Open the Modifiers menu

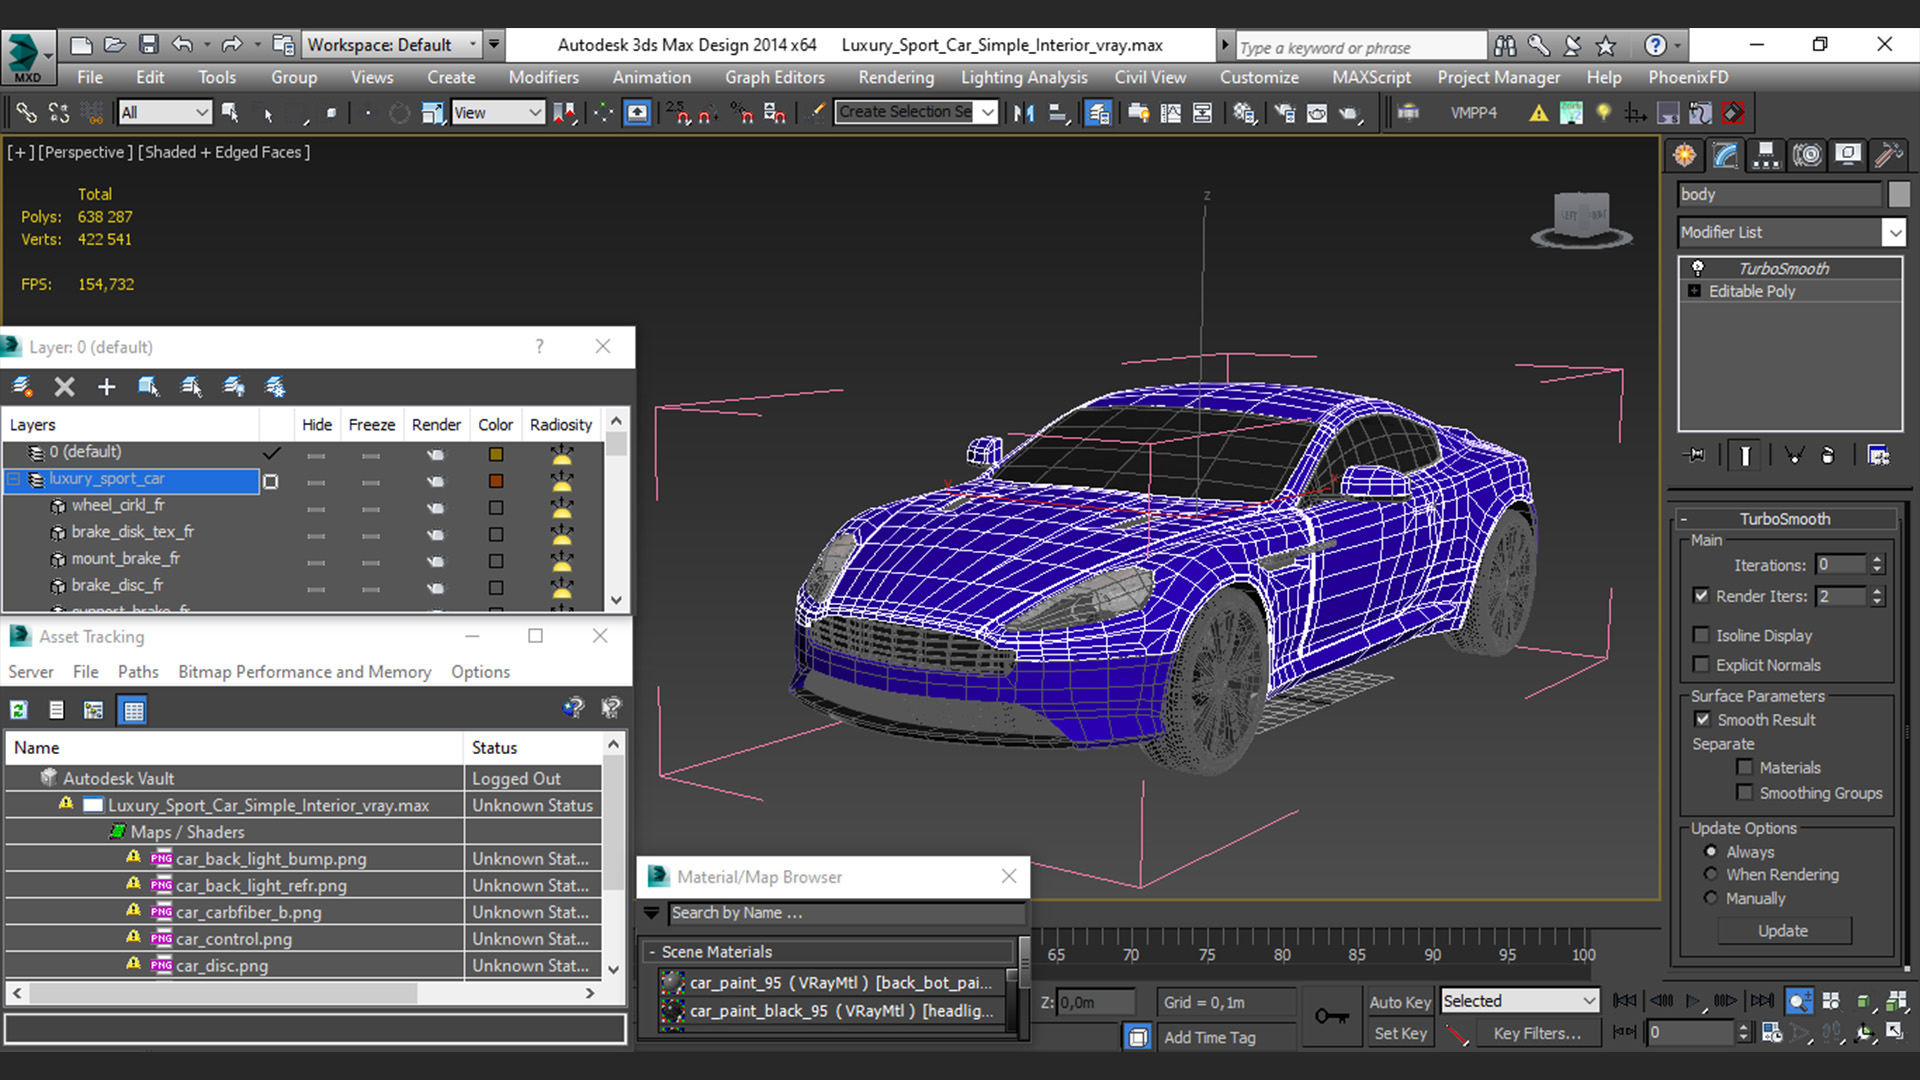coord(543,77)
